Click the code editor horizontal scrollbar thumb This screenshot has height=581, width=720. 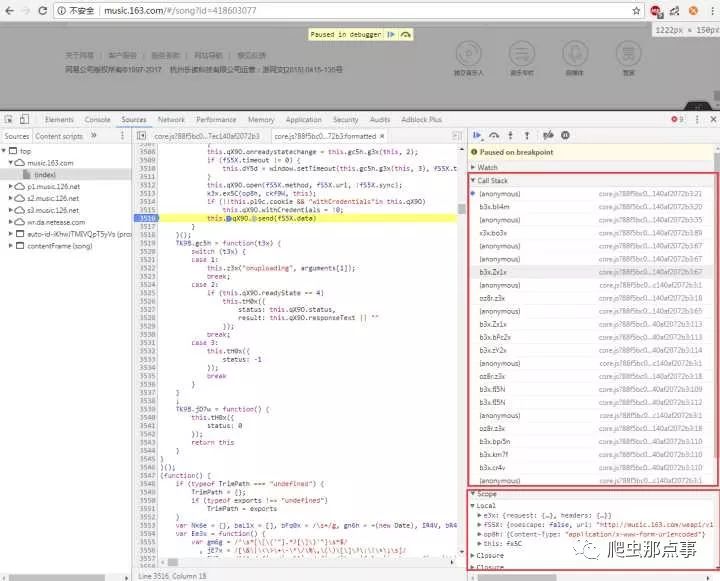coord(173,563)
